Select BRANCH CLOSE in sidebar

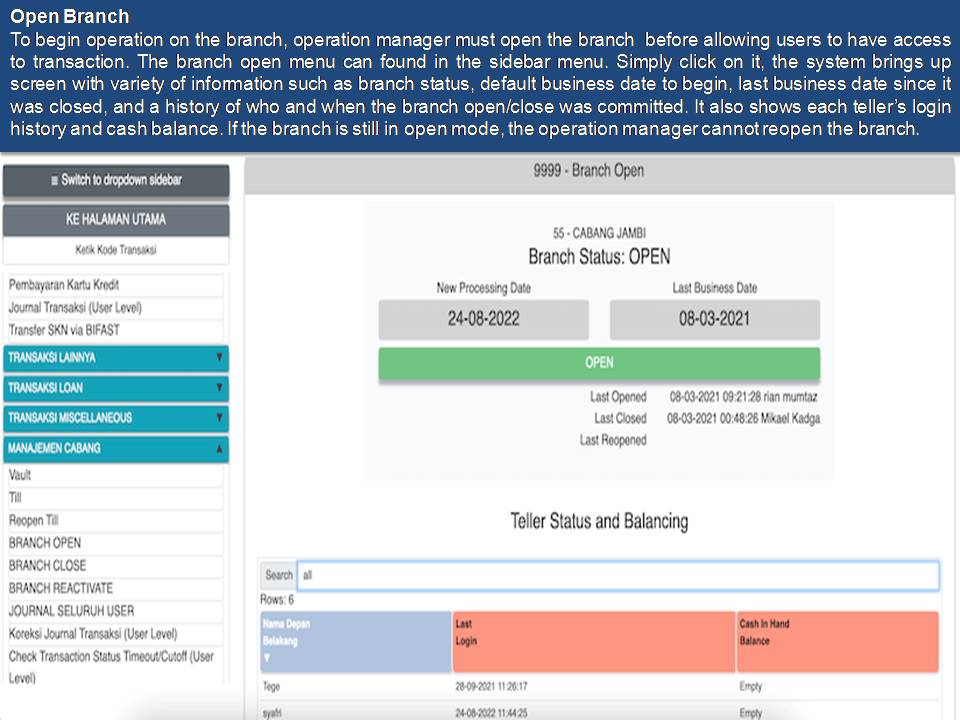[47, 566]
